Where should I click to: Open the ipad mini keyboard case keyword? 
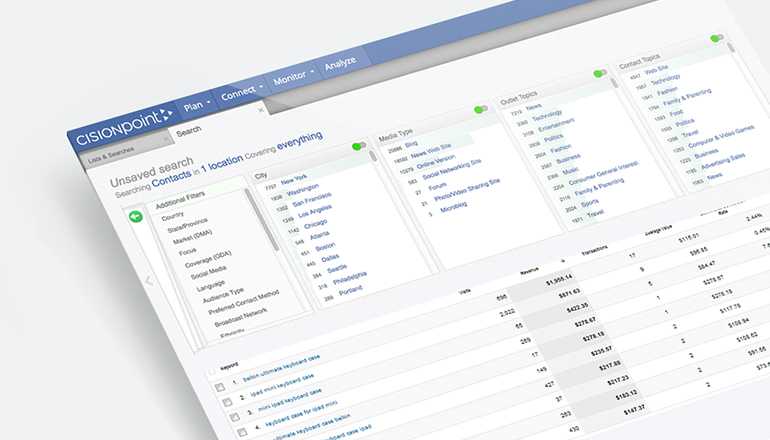point(282,385)
